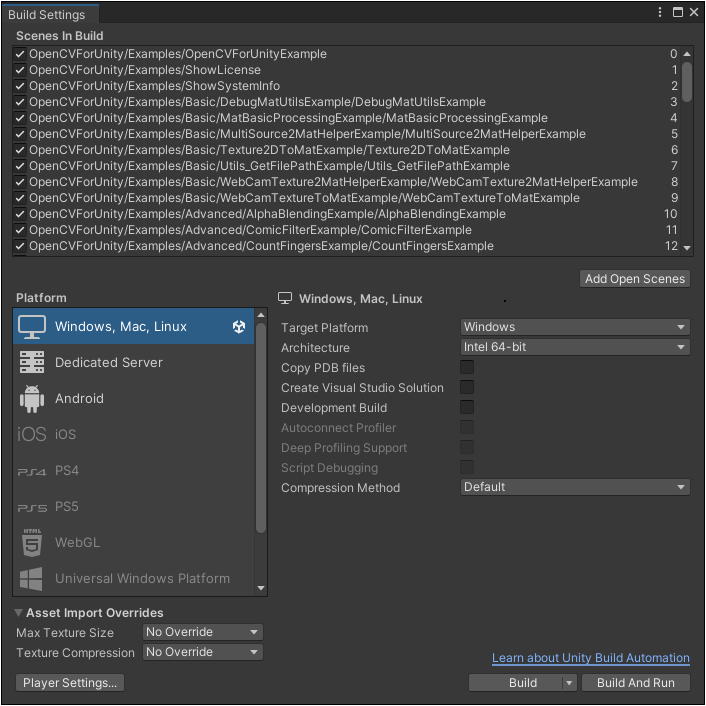Click the Add Open Scenes button
The width and height of the screenshot is (706, 706).
(x=634, y=279)
